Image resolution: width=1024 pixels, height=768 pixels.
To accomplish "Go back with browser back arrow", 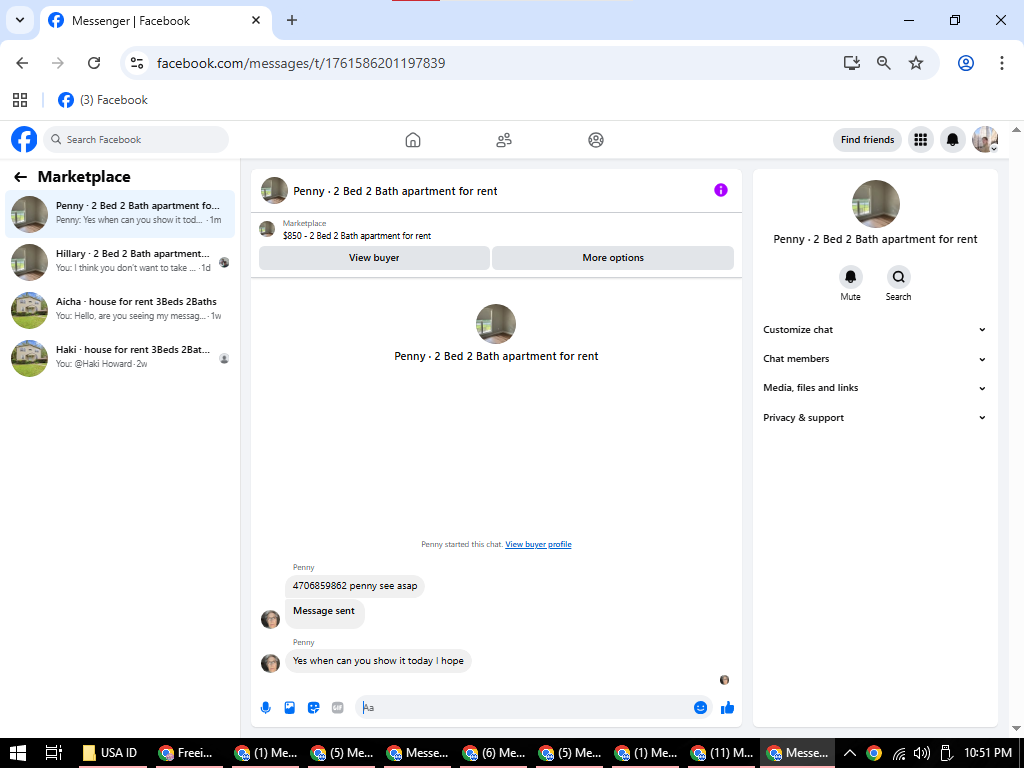I will [x=22, y=63].
